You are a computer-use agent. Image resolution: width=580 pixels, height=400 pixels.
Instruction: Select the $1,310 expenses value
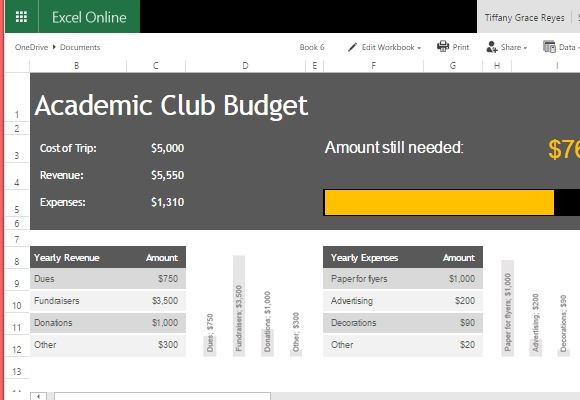point(167,202)
